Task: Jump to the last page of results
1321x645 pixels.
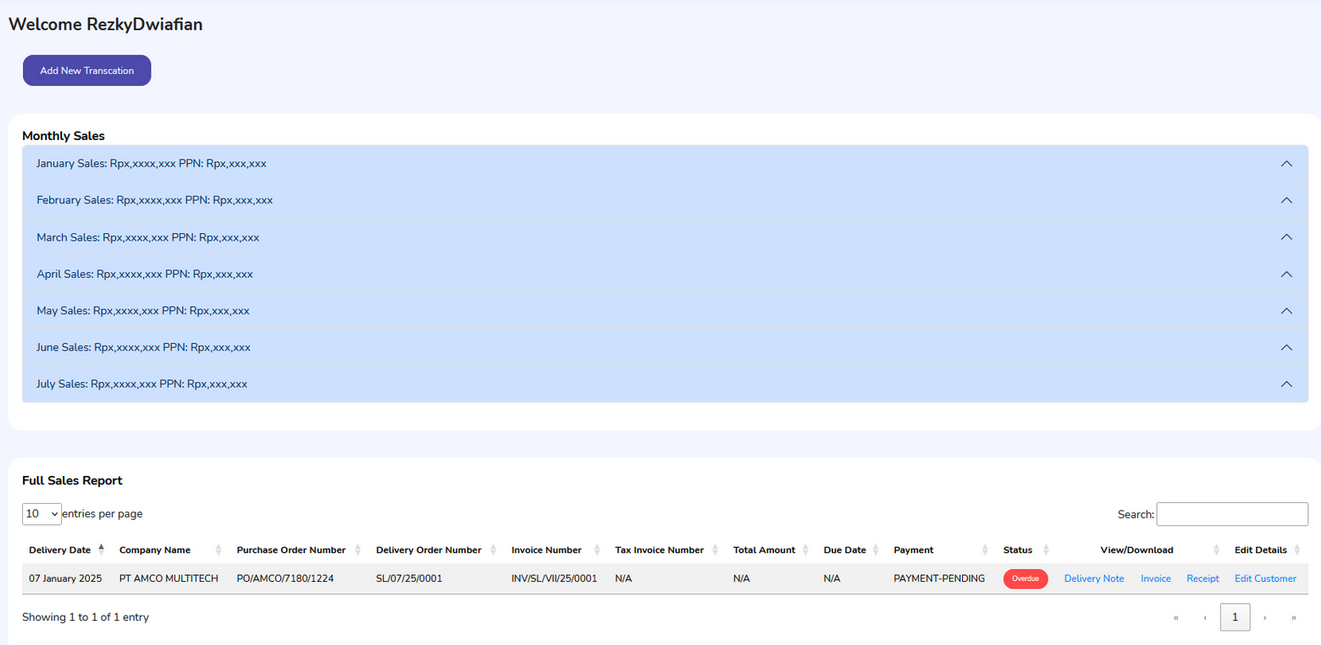Action: point(1293,617)
